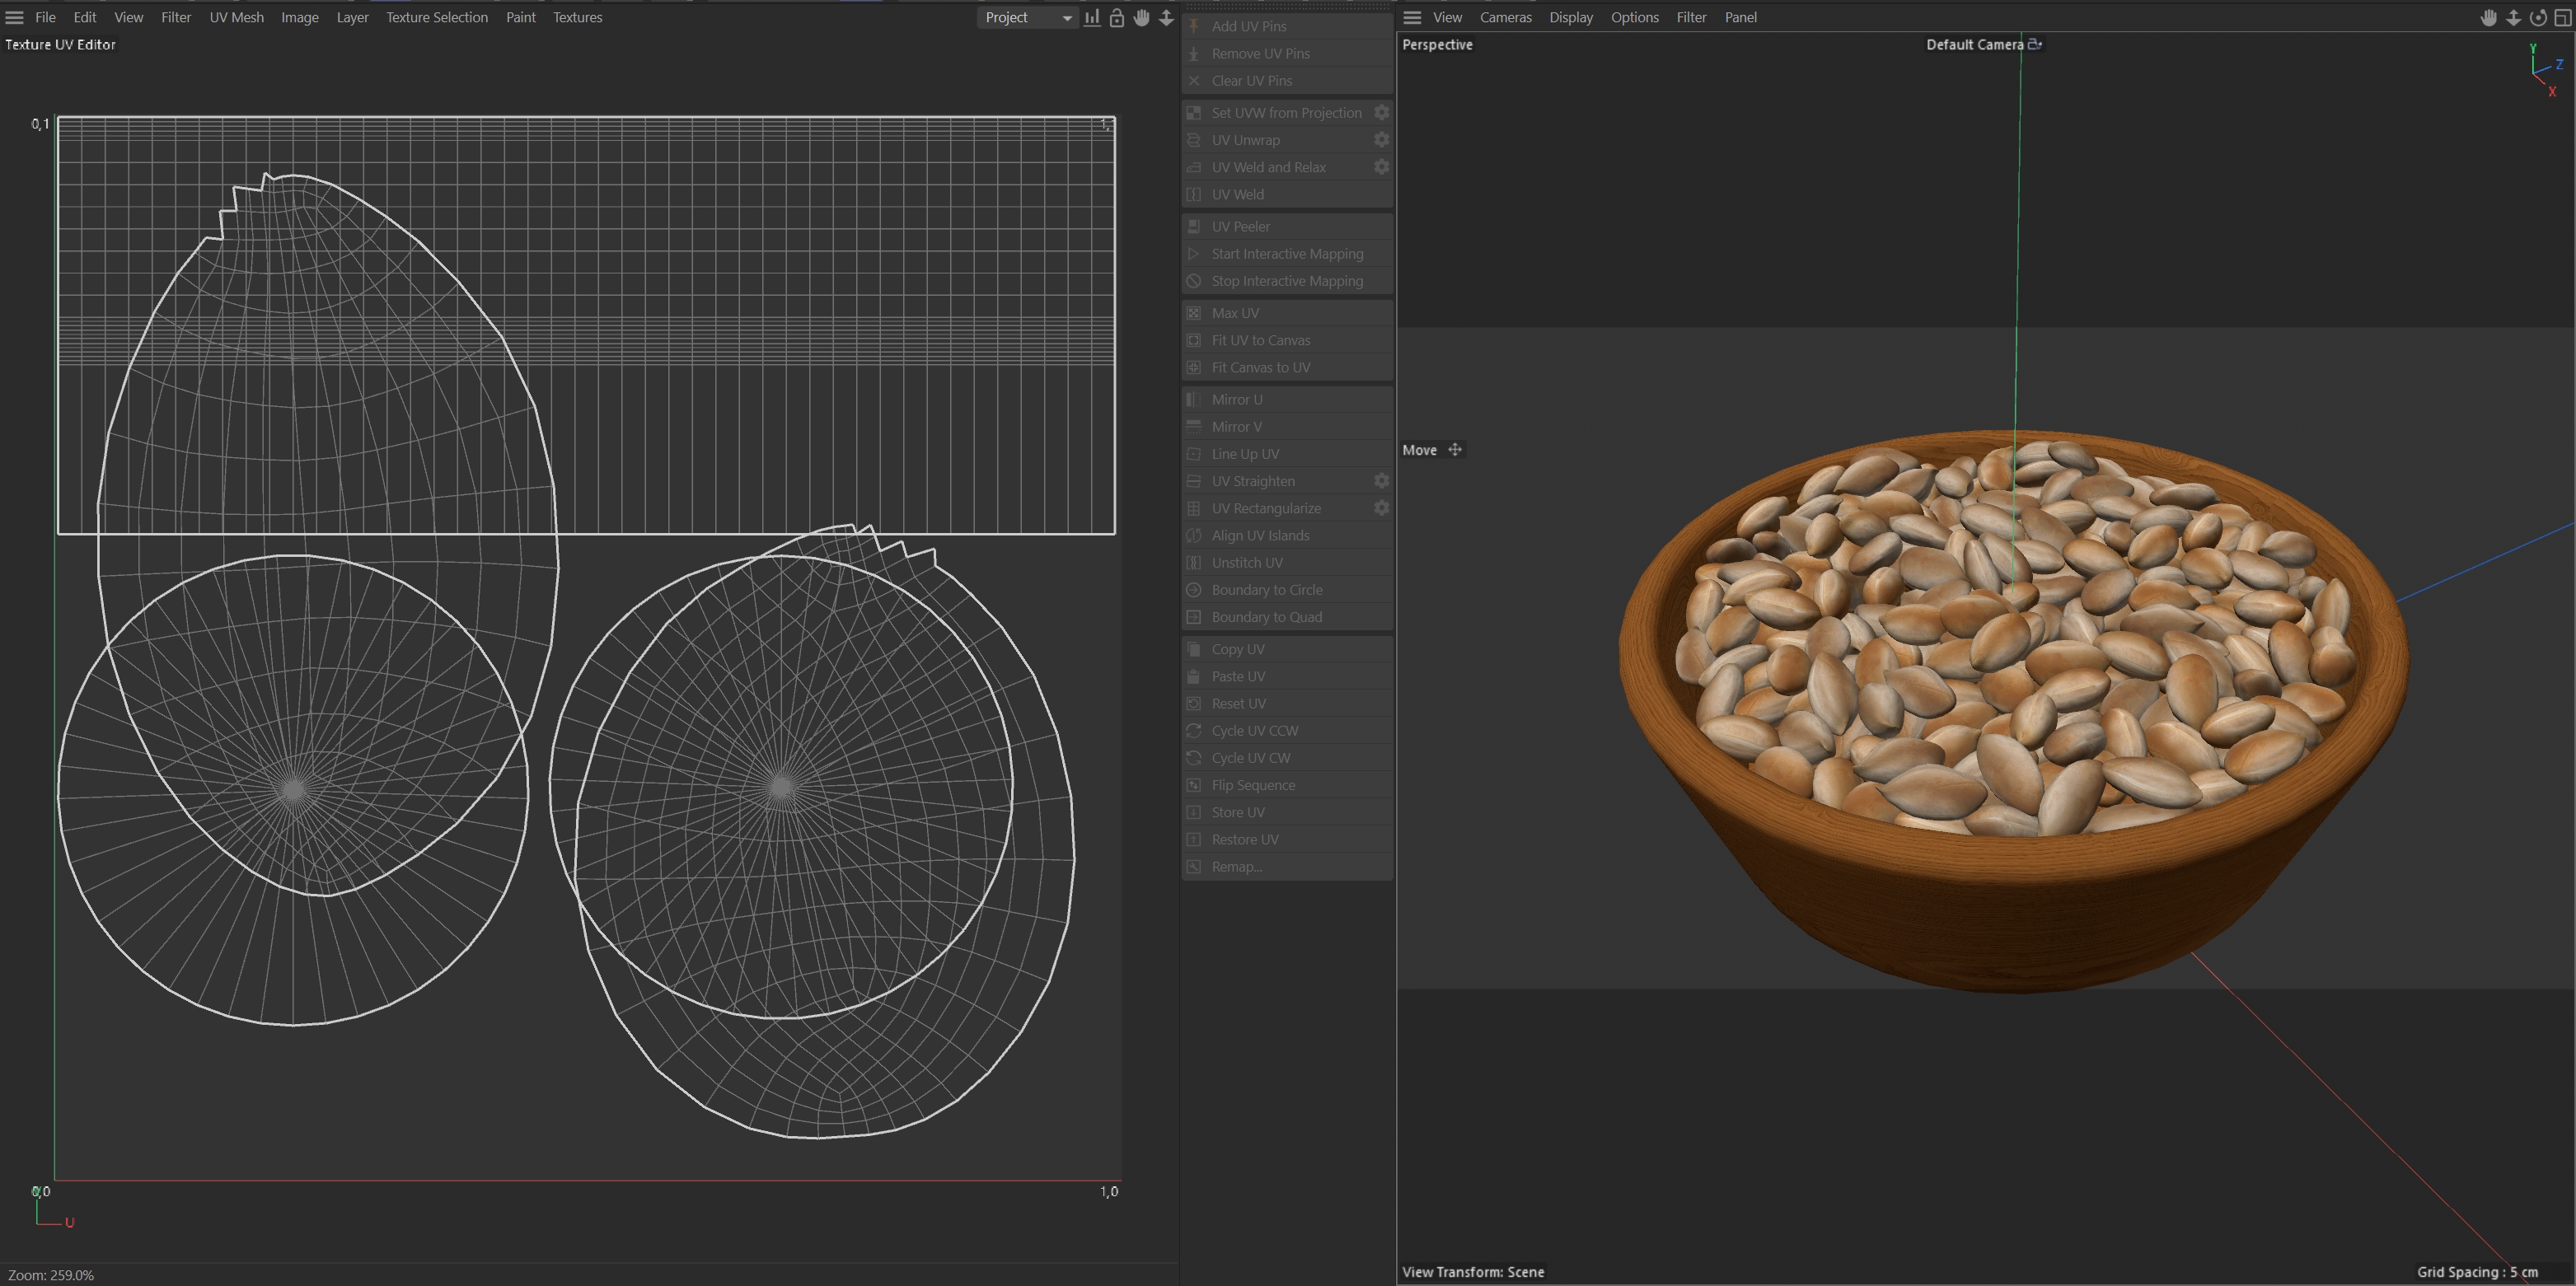
Task: Open the UV Mesh menu
Action: [x=236, y=18]
